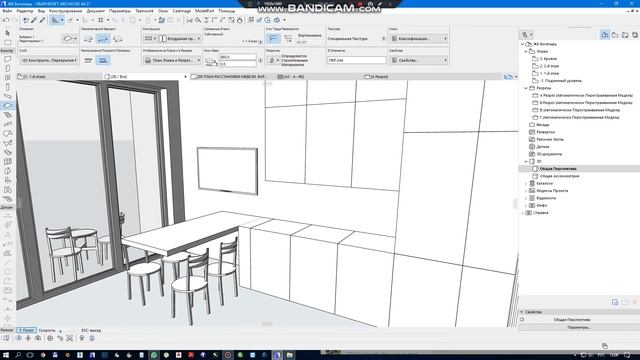Switch to 'A Разрез' tab

pyautogui.click(x=432, y=77)
